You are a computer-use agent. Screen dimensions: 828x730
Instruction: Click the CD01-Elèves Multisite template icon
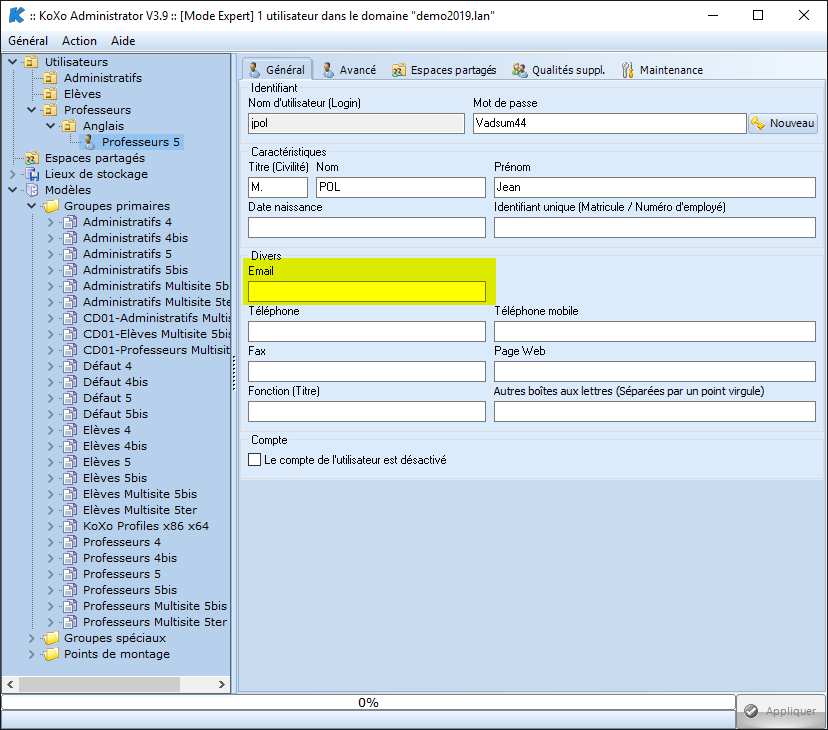click(70, 334)
